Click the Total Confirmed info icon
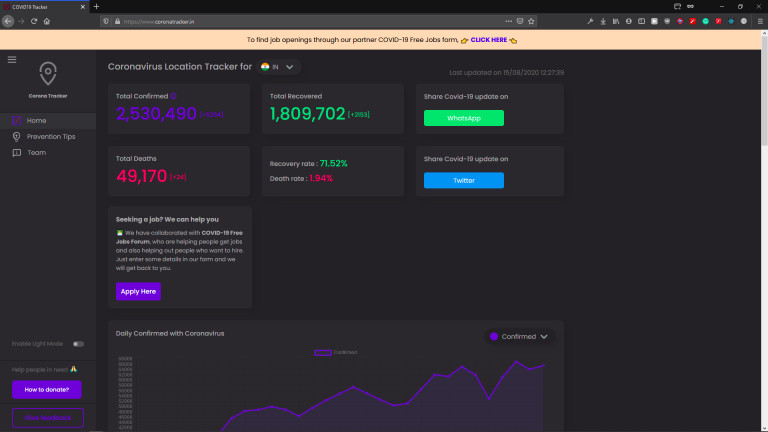The height and width of the screenshot is (432, 768). pyautogui.click(x=173, y=96)
